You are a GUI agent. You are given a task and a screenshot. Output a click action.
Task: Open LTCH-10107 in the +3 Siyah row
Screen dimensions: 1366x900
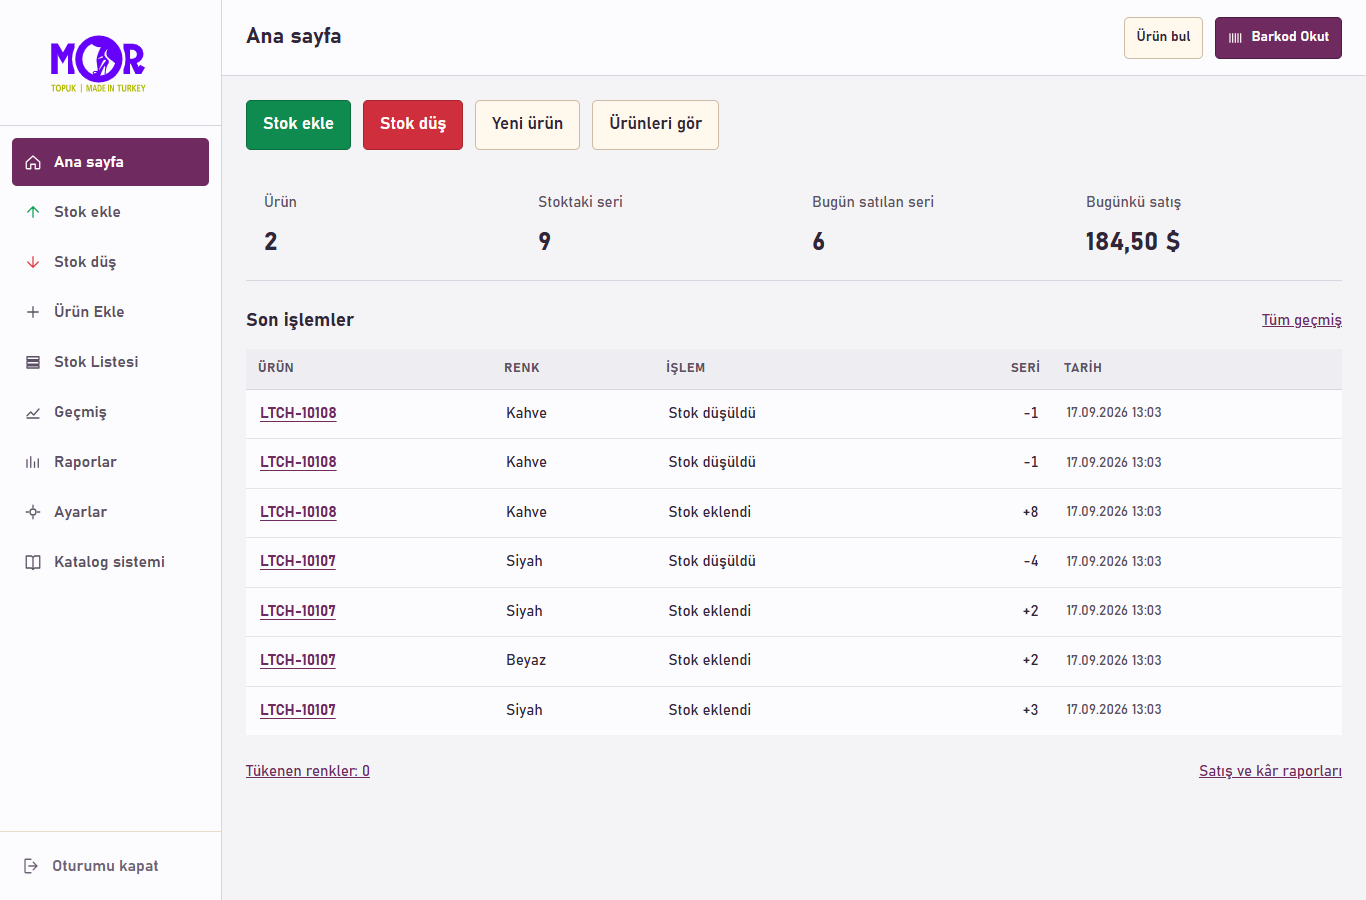coord(298,710)
